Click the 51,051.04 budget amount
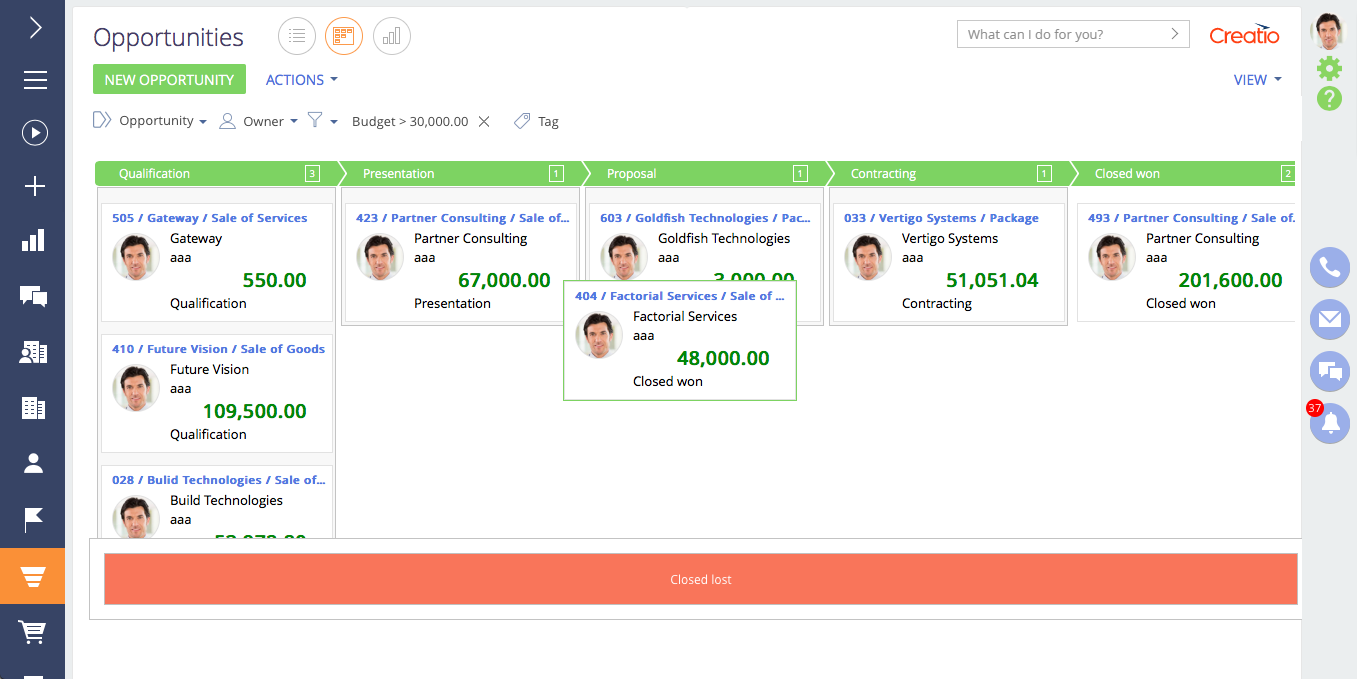Viewport: 1357px width, 679px height. tap(993, 280)
